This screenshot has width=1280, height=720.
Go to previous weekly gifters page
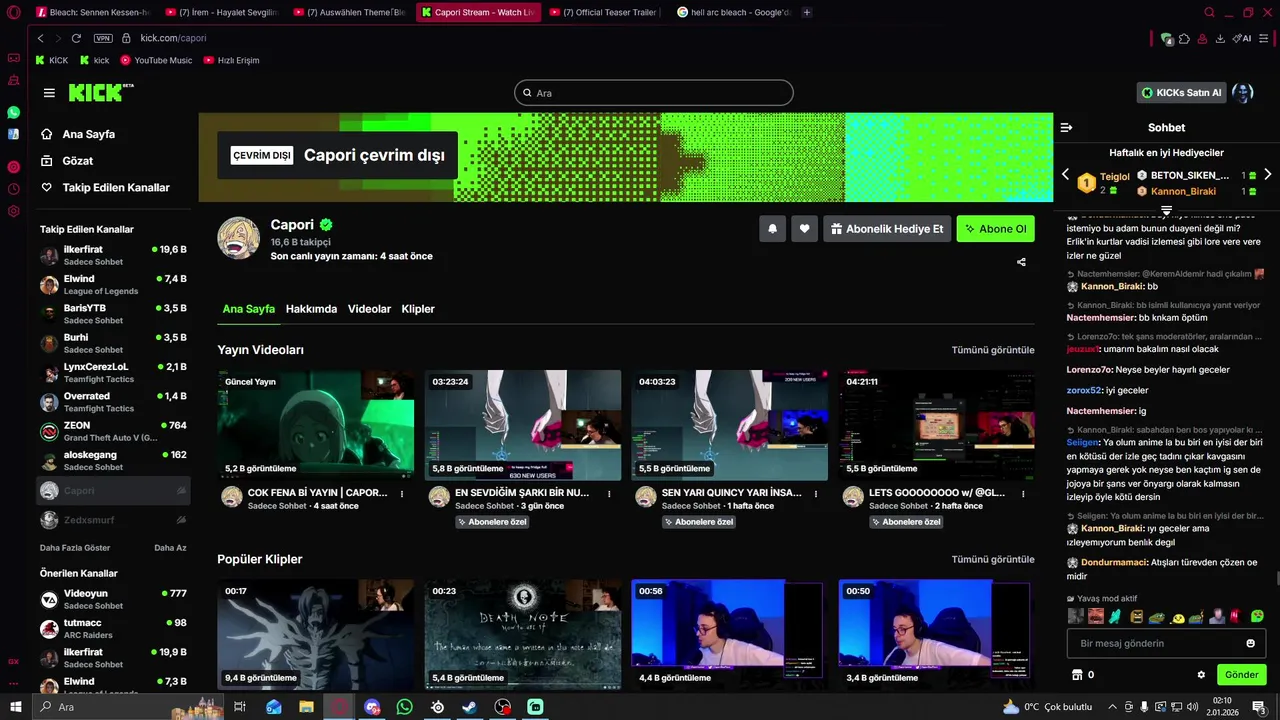[x=1065, y=175]
